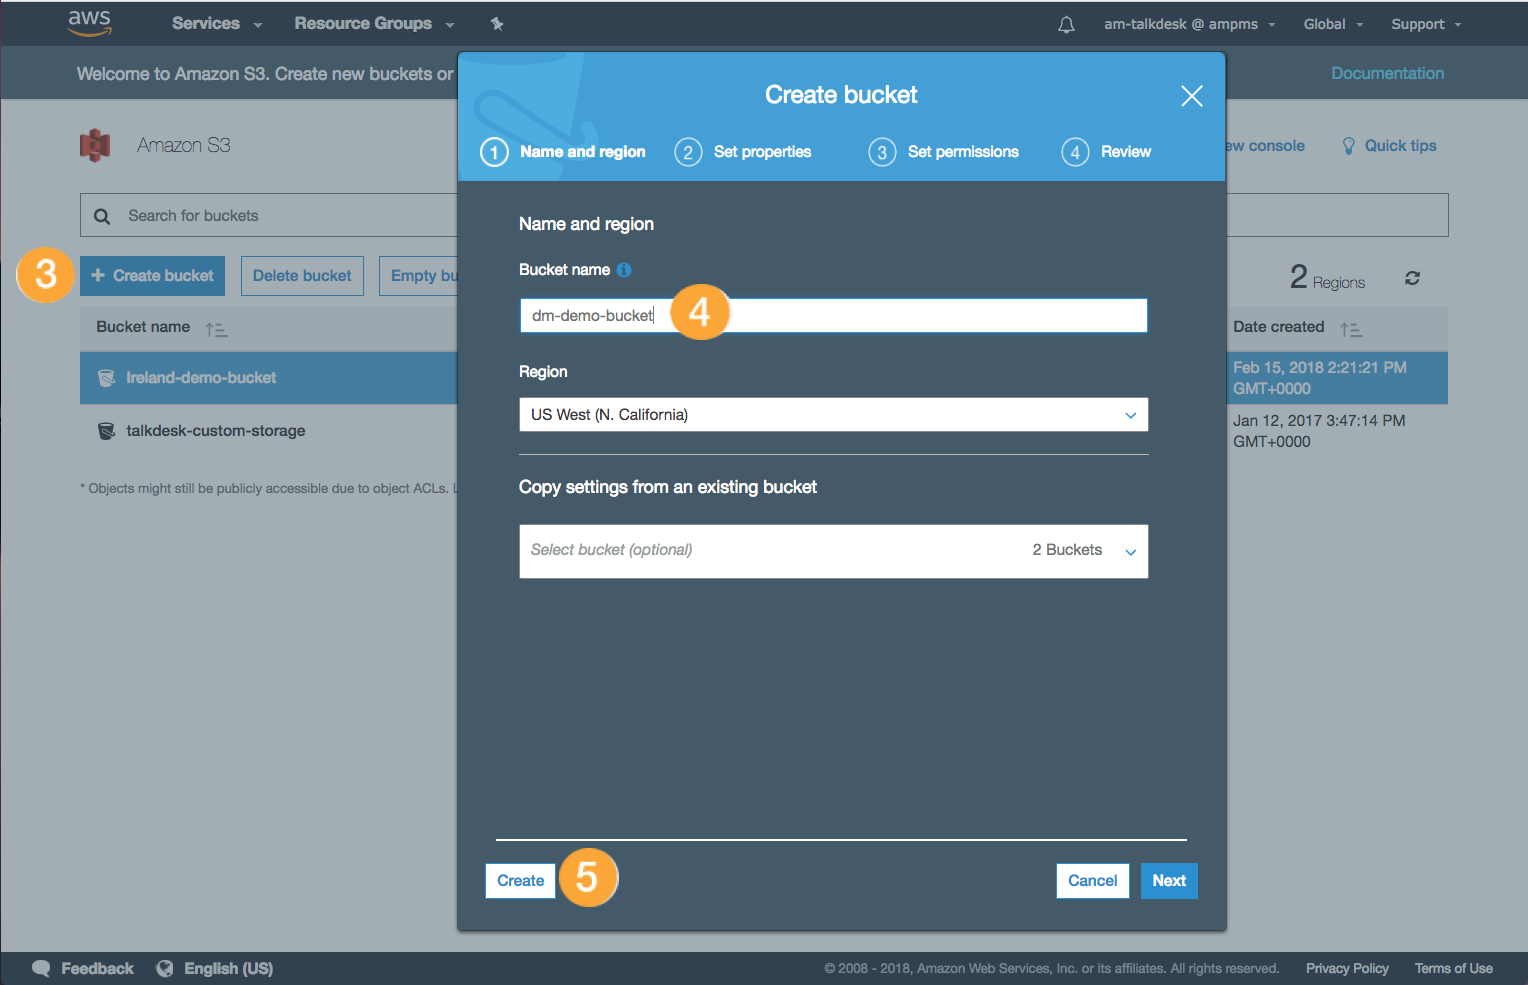This screenshot has width=1528, height=985.
Task: Click bucket icon beside talkdesk-custom-storage
Action: 106,431
